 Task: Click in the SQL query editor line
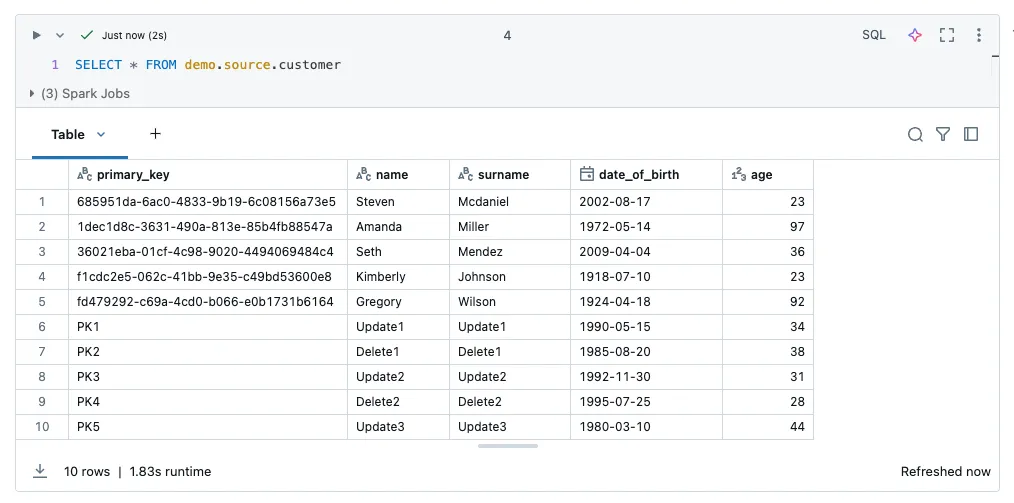tap(400, 65)
